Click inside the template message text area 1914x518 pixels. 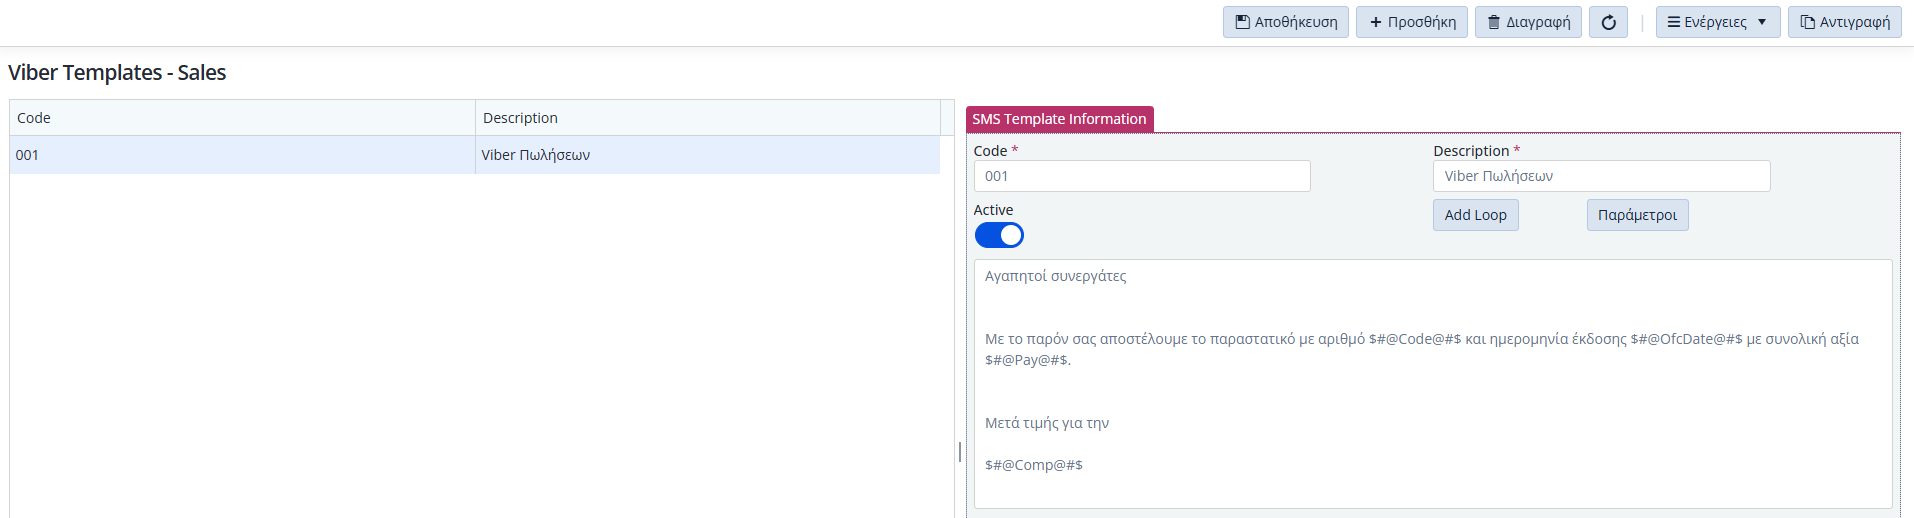1432,384
